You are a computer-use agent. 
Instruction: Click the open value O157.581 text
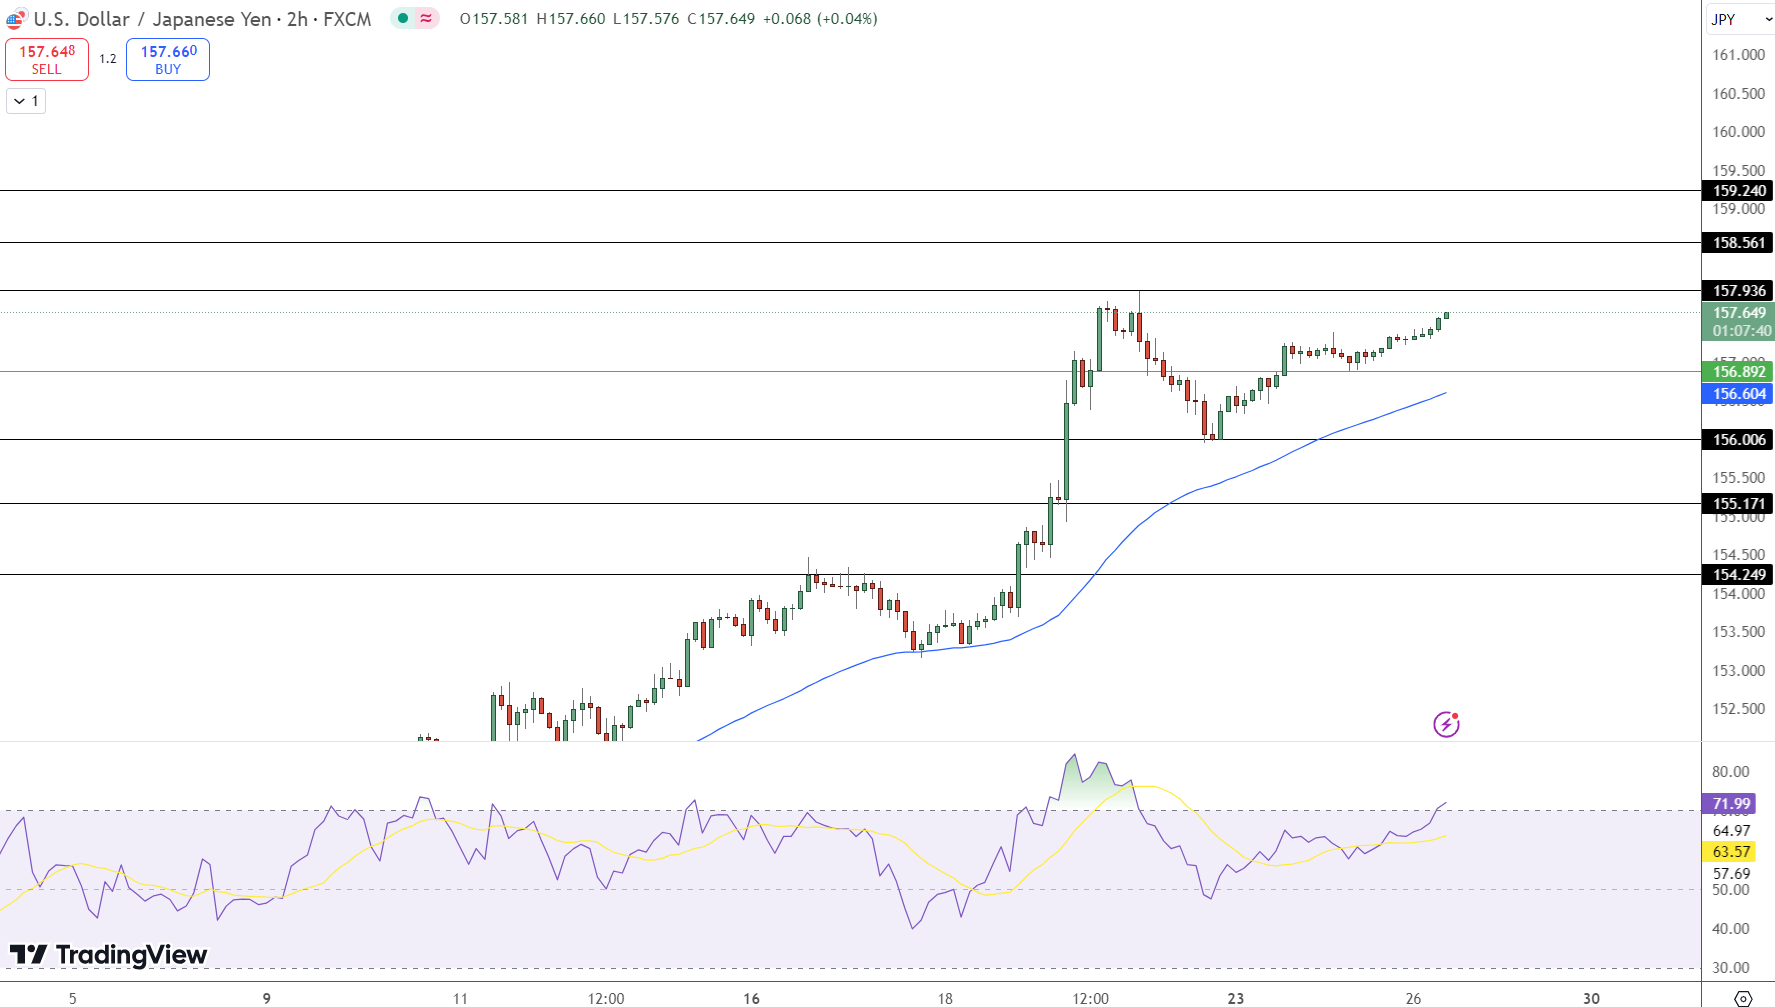pos(494,19)
